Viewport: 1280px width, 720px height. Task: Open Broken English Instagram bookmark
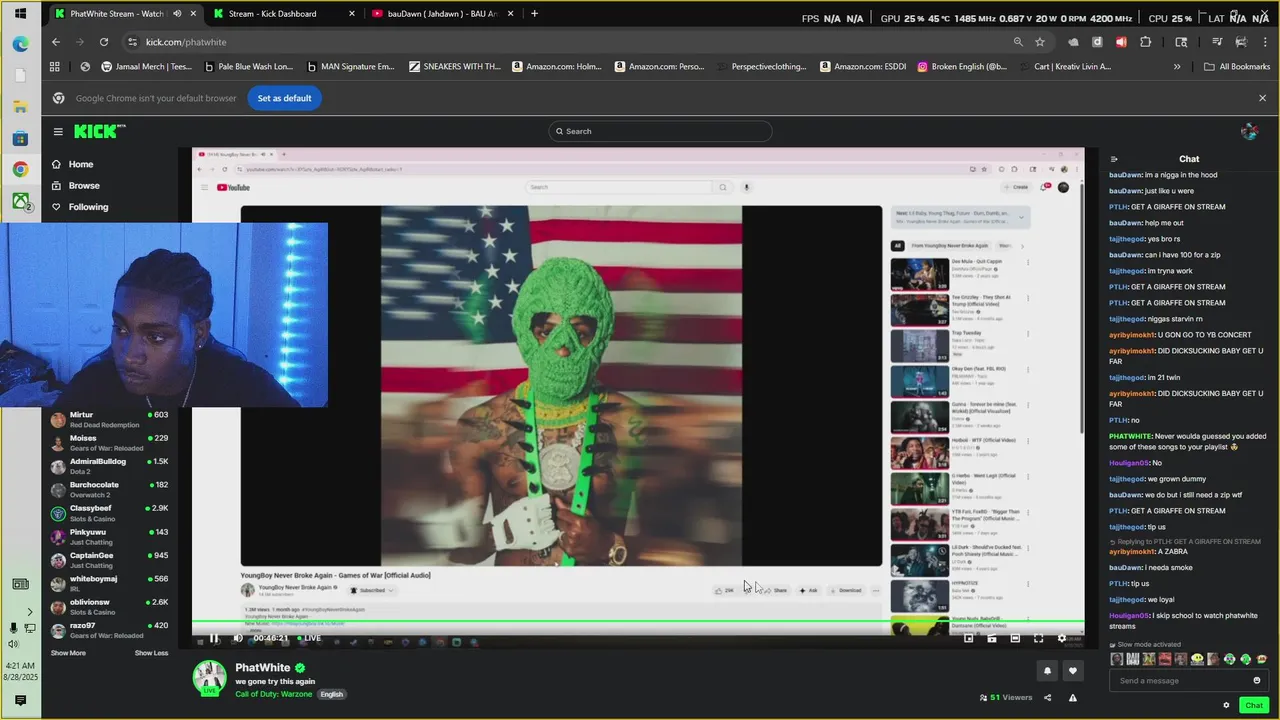pos(962,67)
